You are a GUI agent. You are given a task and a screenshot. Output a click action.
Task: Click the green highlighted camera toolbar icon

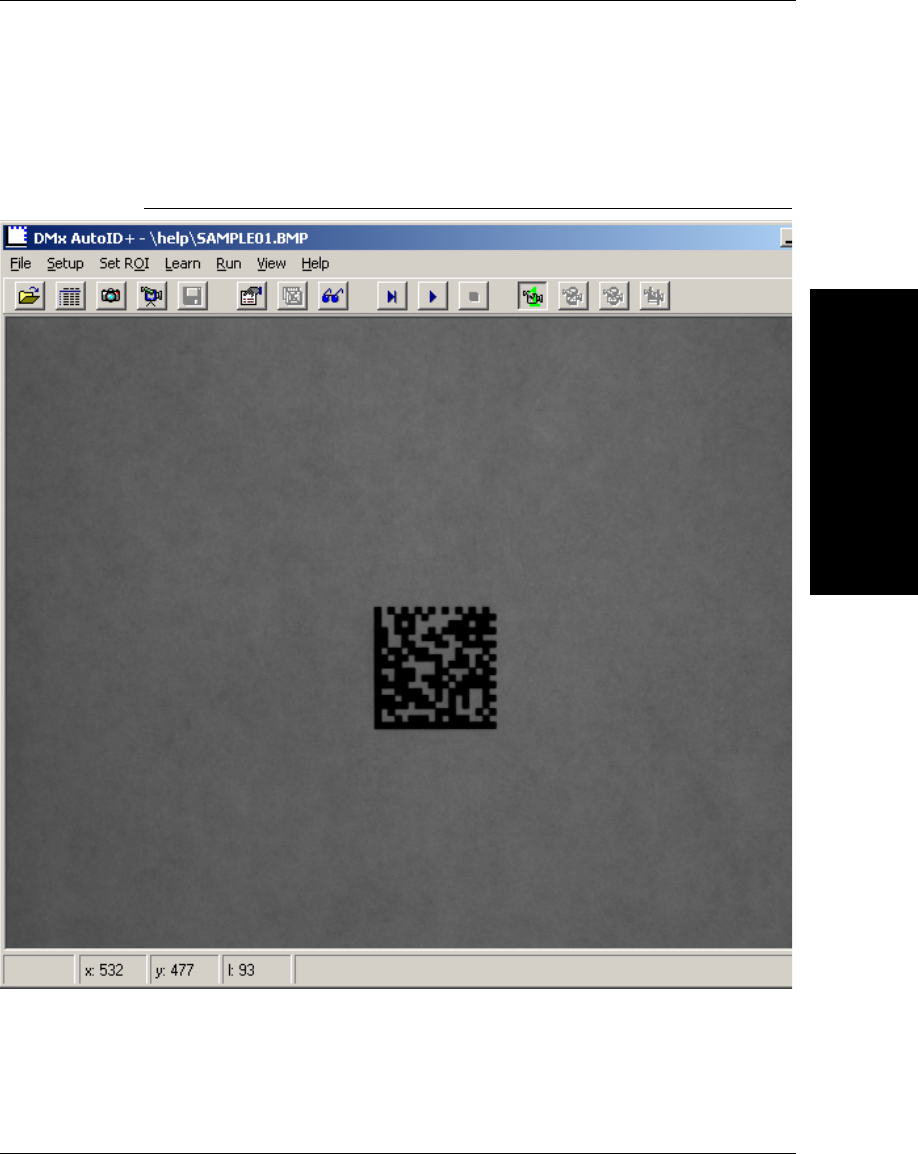[x=533, y=297]
